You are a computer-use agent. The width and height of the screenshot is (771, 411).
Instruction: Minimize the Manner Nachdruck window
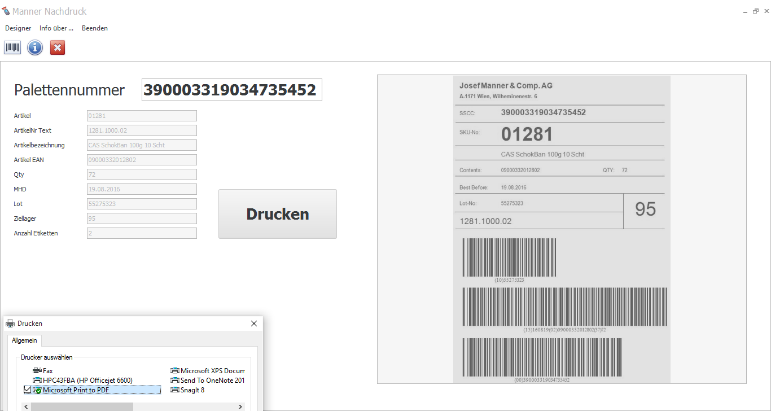click(746, 11)
